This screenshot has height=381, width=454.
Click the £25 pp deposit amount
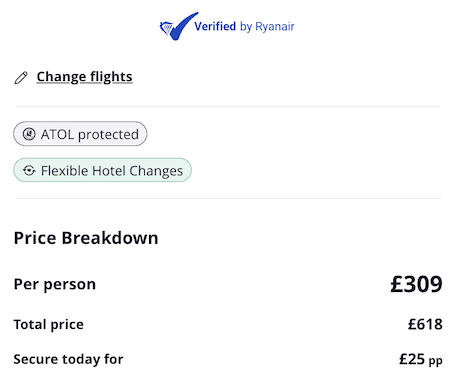[421, 359]
